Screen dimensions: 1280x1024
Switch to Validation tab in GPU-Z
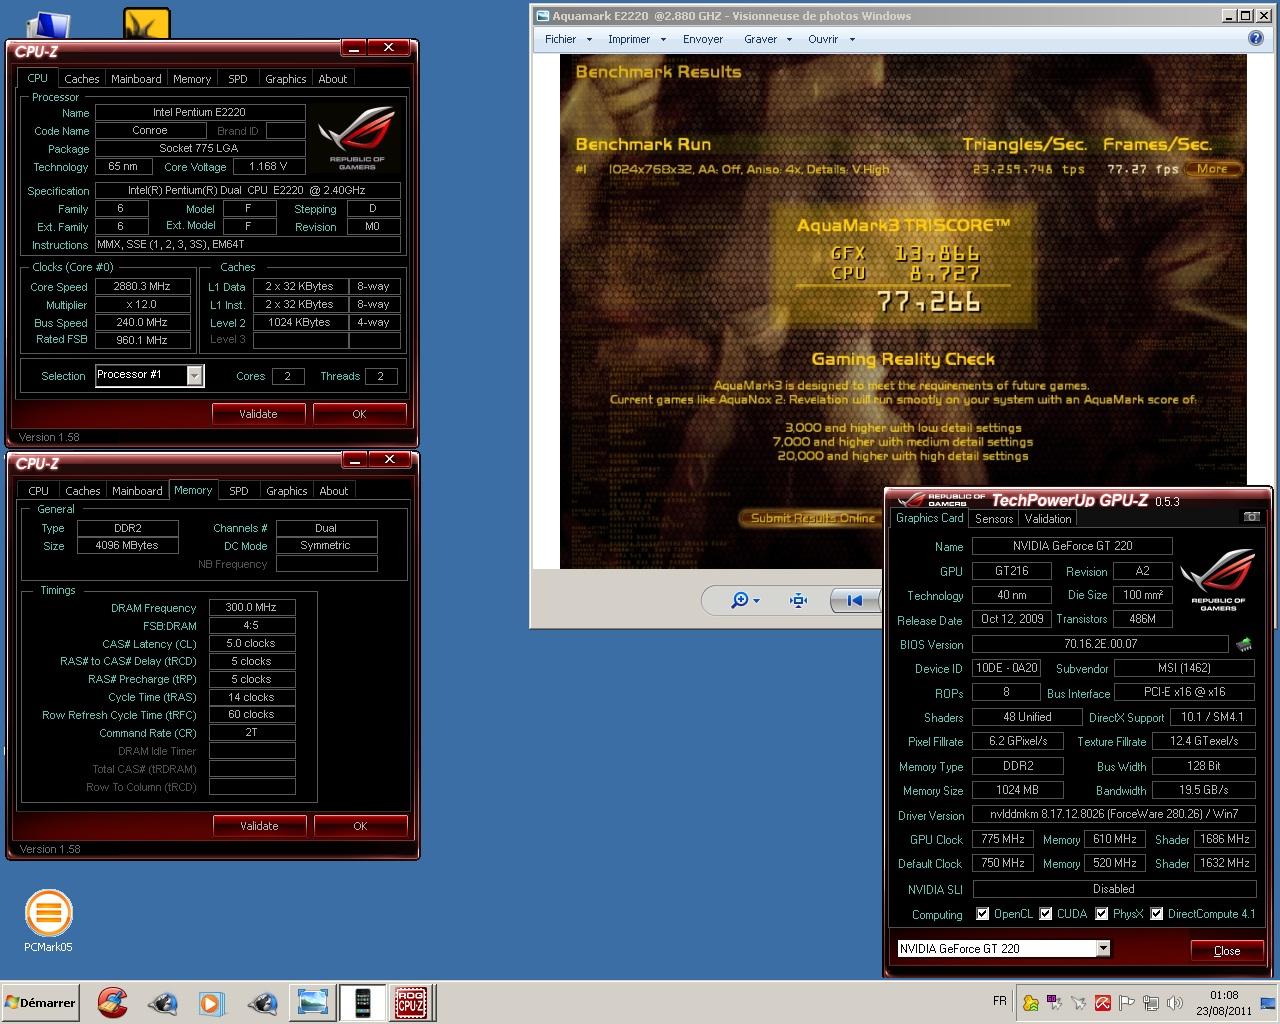pos(1048,519)
